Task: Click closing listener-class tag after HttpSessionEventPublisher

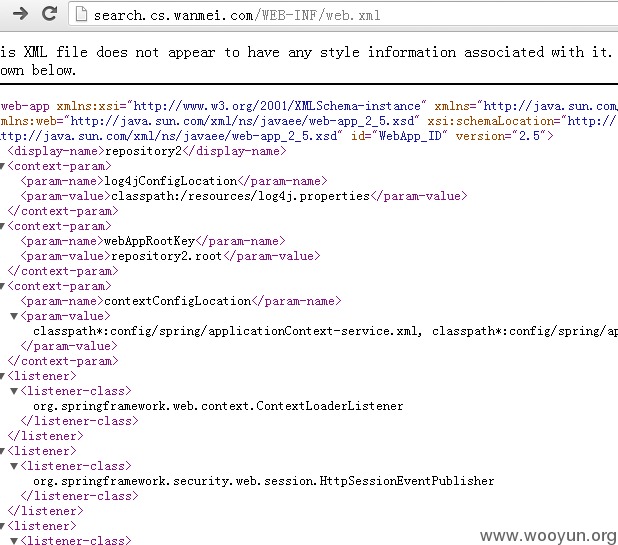Action: tap(80, 496)
